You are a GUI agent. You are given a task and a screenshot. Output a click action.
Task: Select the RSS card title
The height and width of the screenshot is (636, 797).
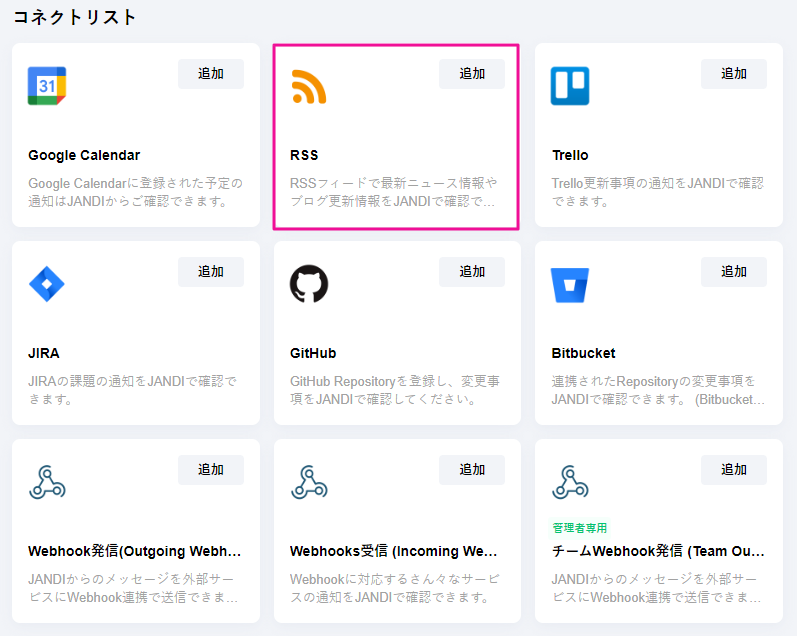coord(304,155)
